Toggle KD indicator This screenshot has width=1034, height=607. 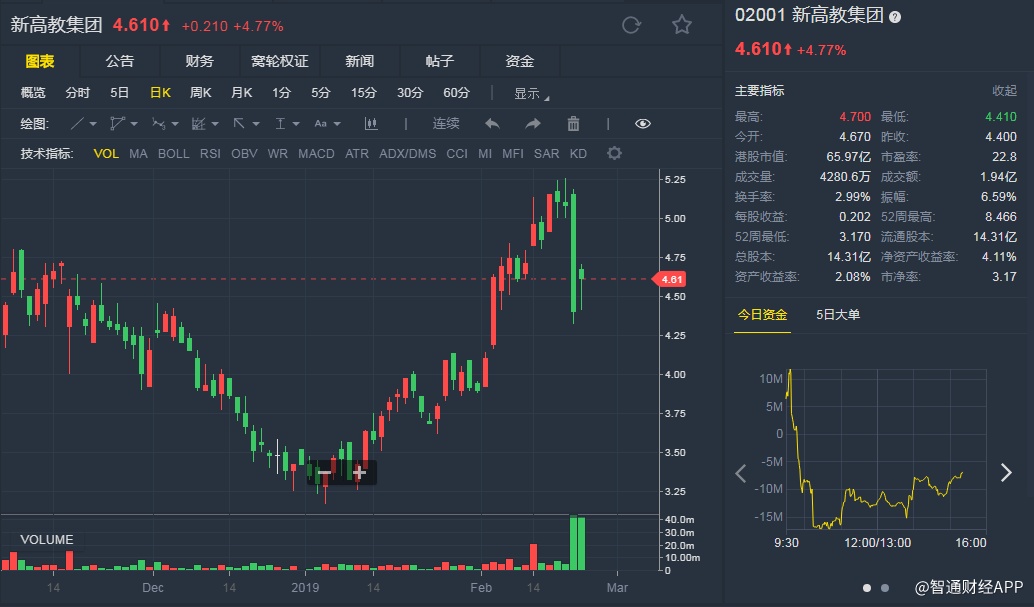pyautogui.click(x=578, y=154)
